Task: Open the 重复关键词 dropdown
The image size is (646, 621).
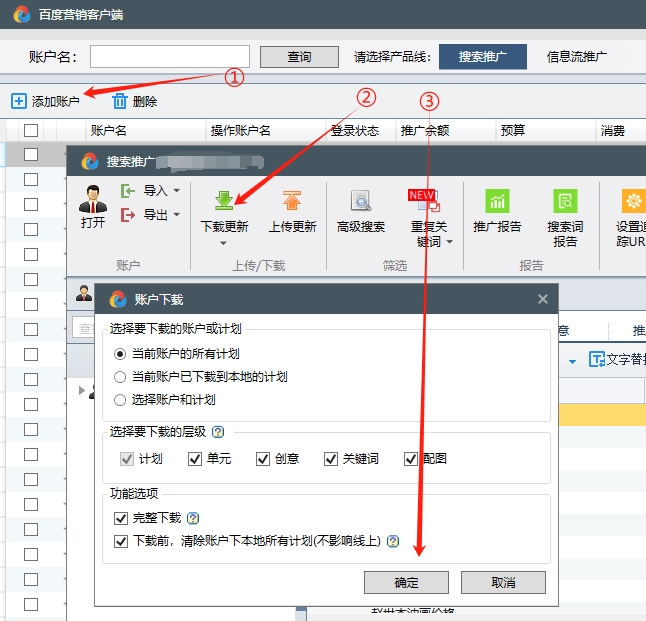Action: (x=450, y=242)
